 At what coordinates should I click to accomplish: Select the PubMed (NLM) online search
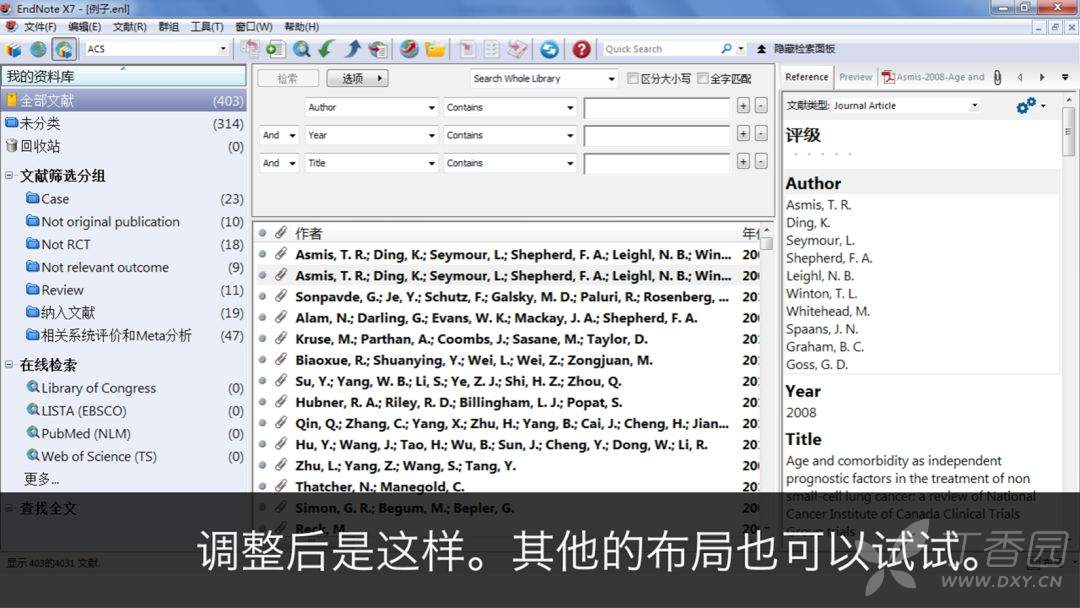(85, 434)
